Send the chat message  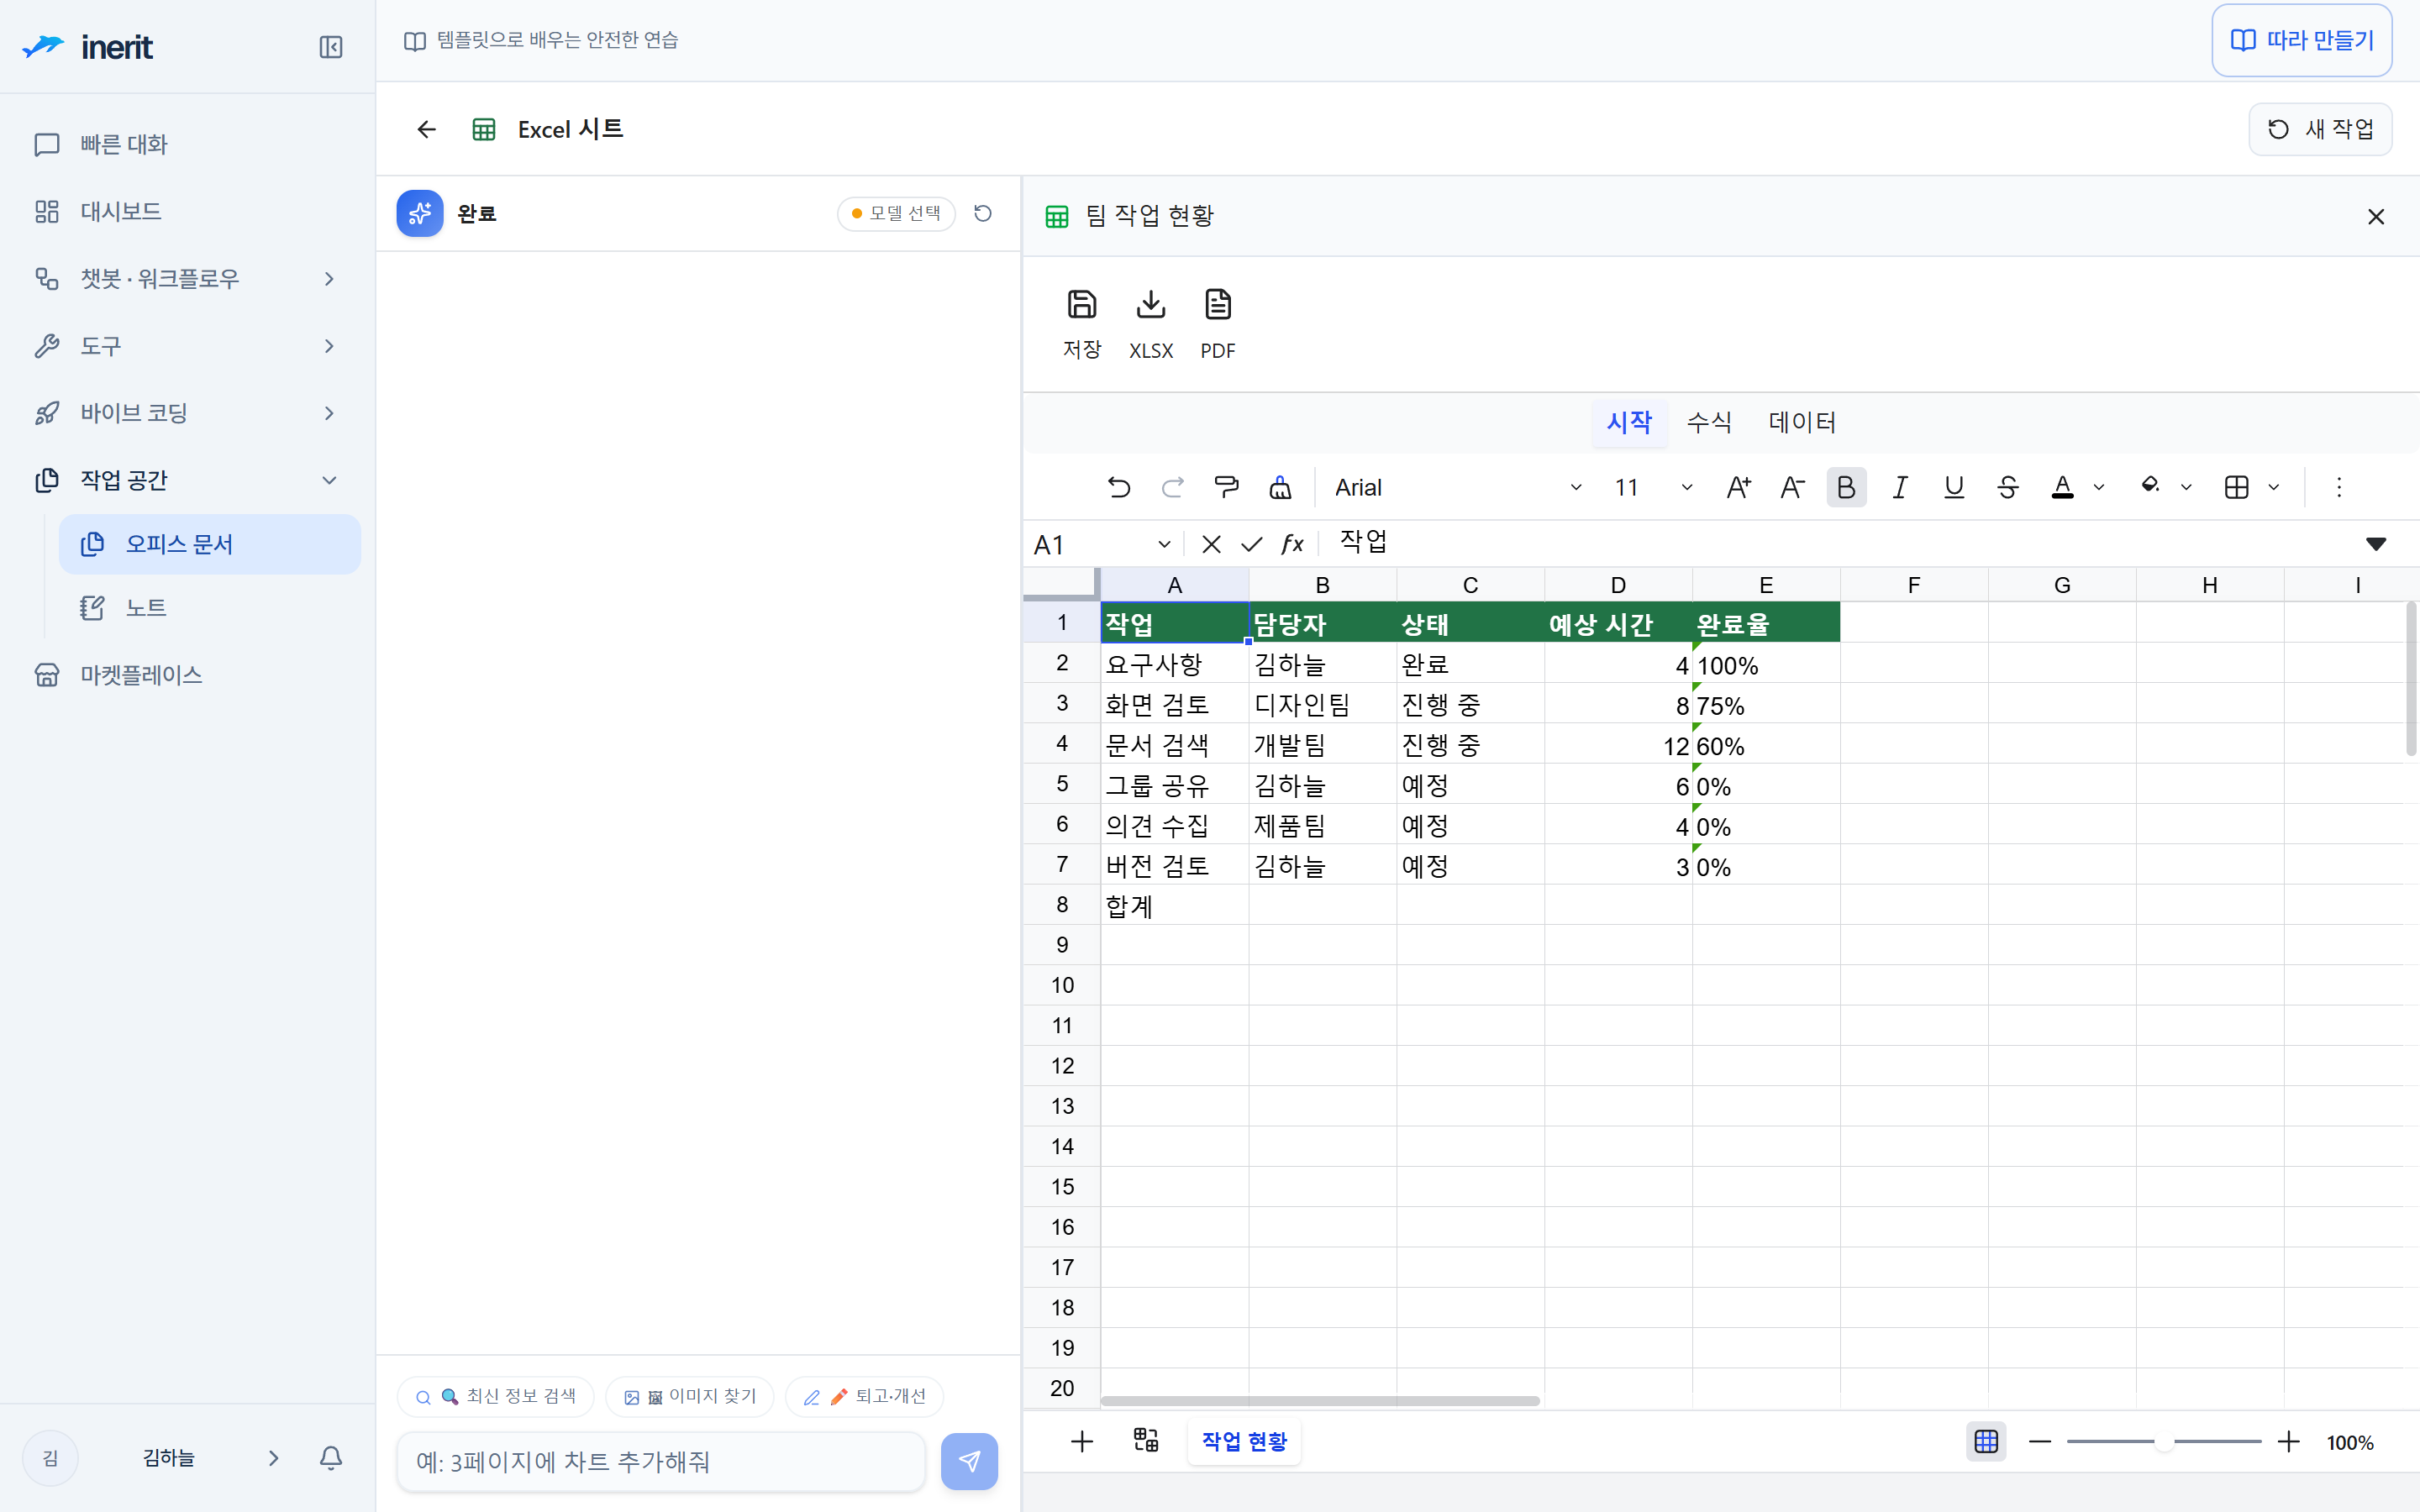pos(969,1462)
